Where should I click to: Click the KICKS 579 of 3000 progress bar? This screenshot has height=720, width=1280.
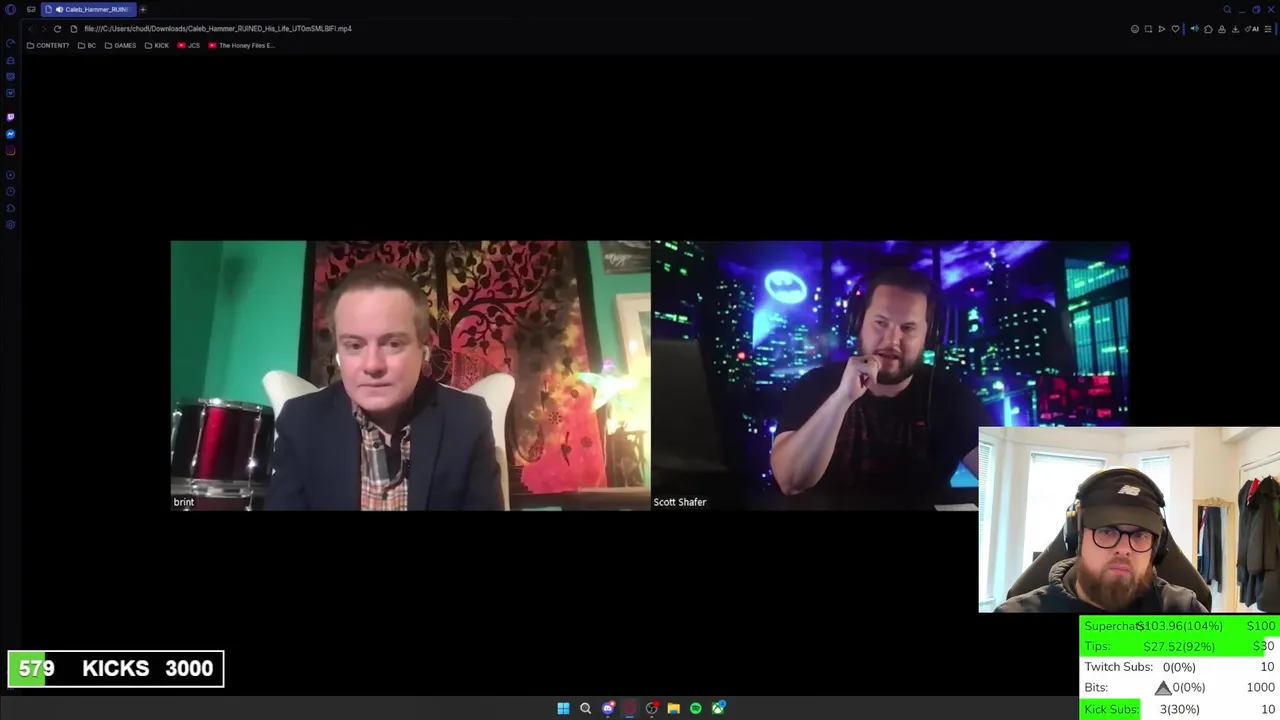point(116,669)
